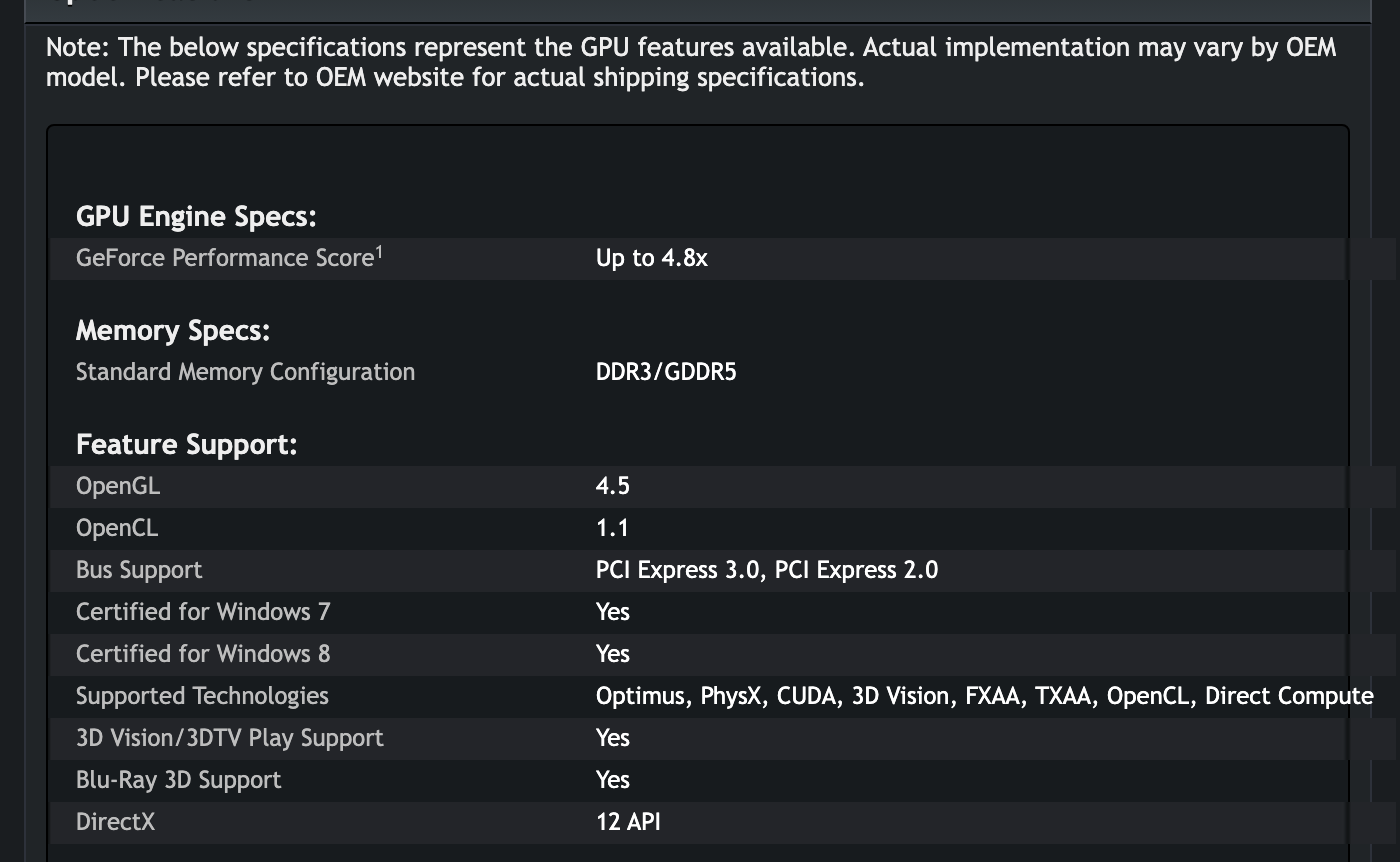This screenshot has width=1400, height=862.
Task: Click the footnote superscript 1 after Performance Score
Action: [379, 253]
